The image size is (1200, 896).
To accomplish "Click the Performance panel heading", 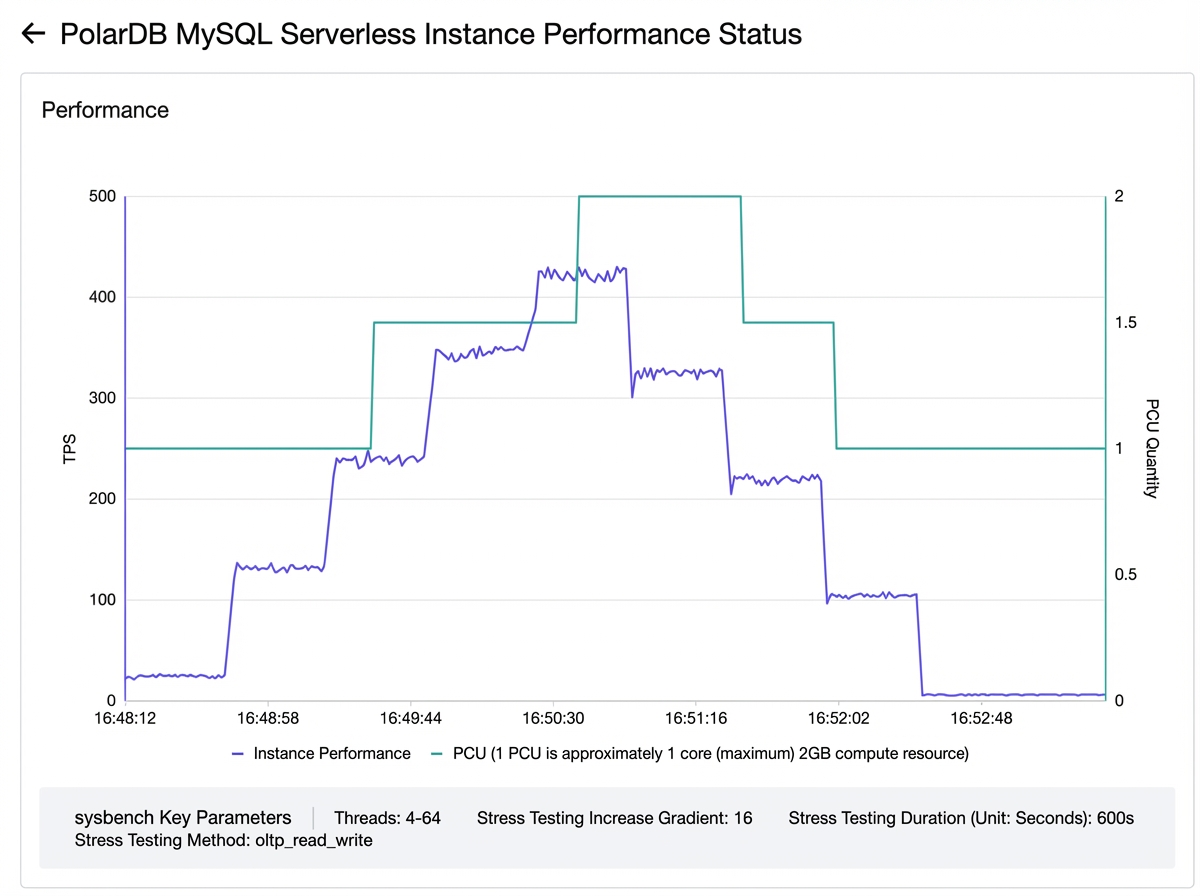I will click(105, 110).
